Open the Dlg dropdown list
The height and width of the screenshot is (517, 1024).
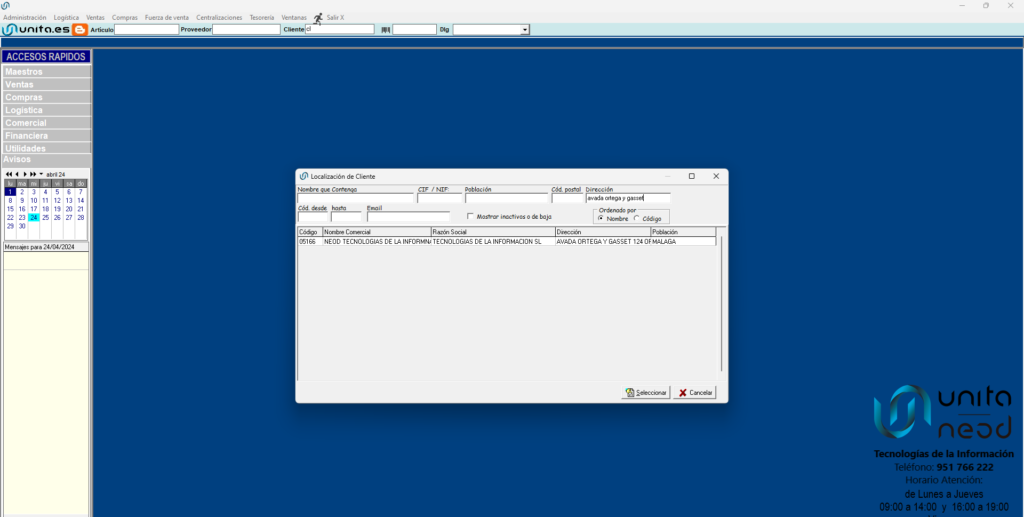tap(525, 30)
